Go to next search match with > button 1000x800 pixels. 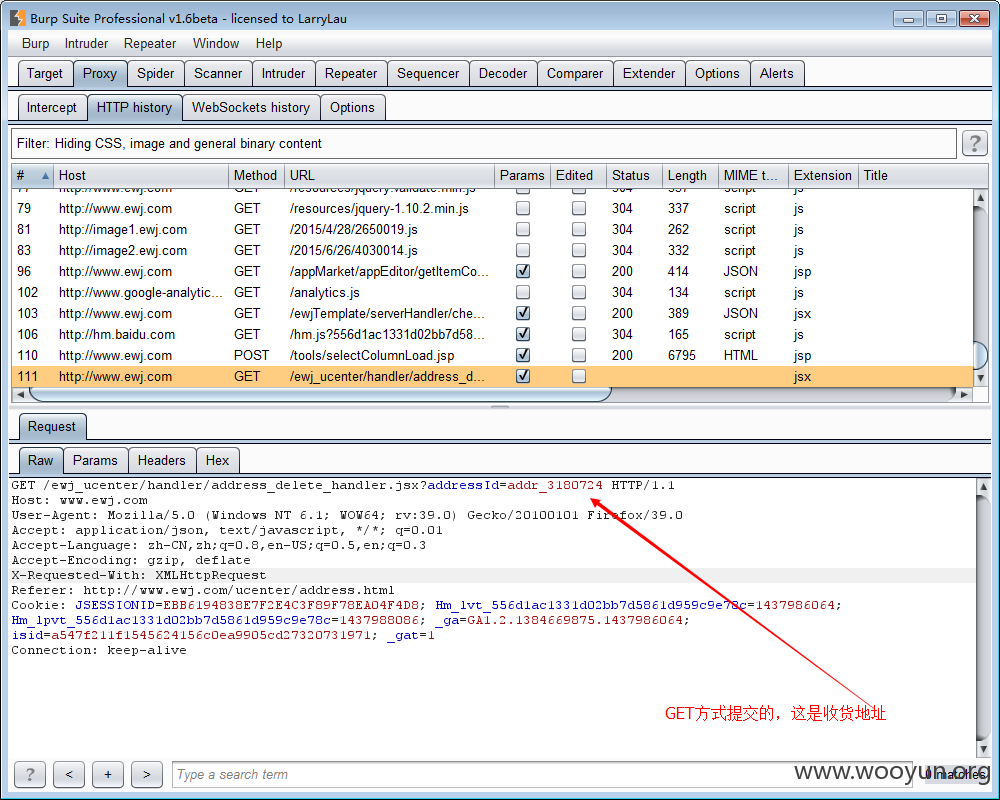147,774
